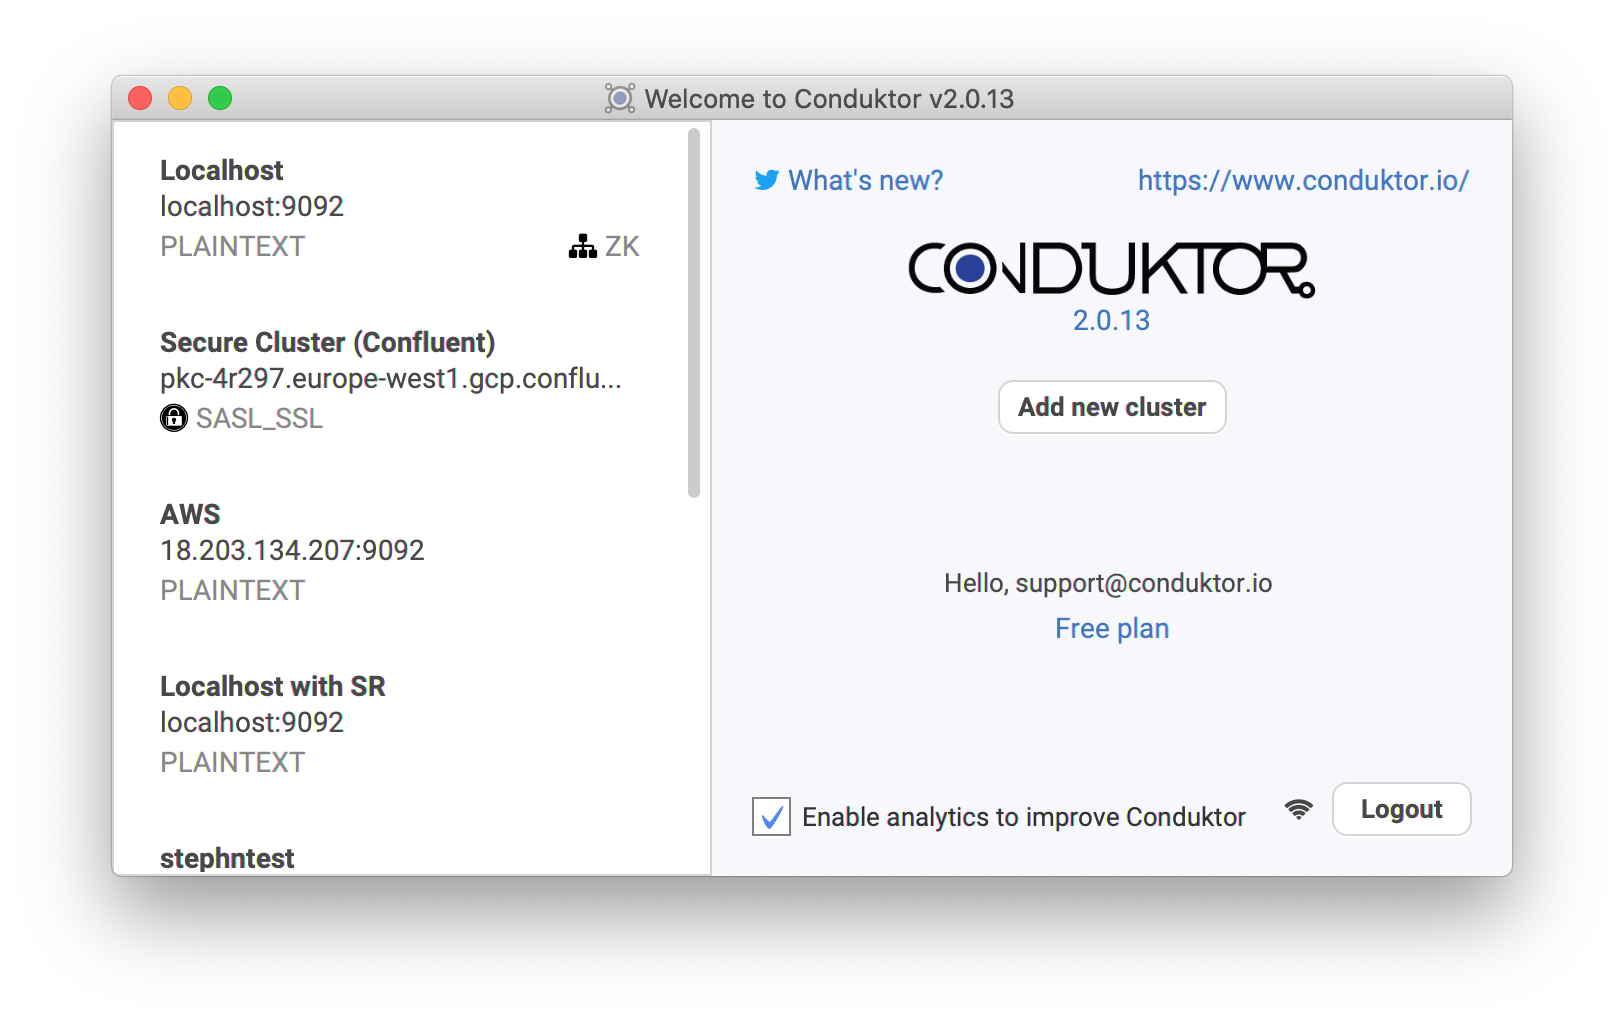
Task: Toggle Enable analytics to improve Conduktor checkbox
Action: 771,817
